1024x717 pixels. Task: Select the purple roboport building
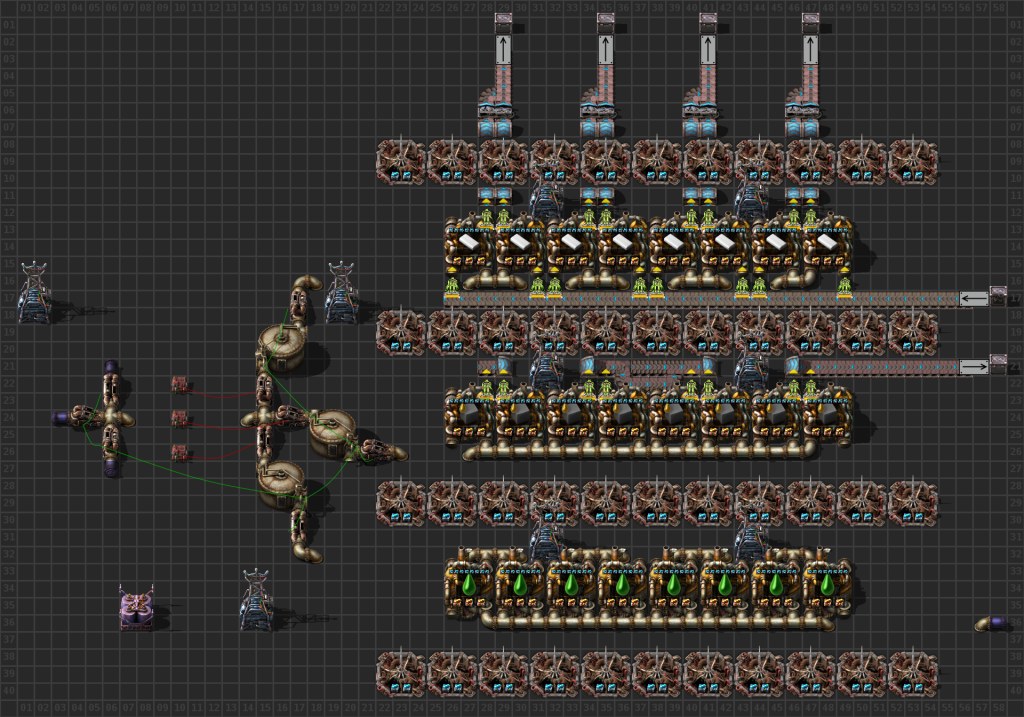tap(136, 608)
